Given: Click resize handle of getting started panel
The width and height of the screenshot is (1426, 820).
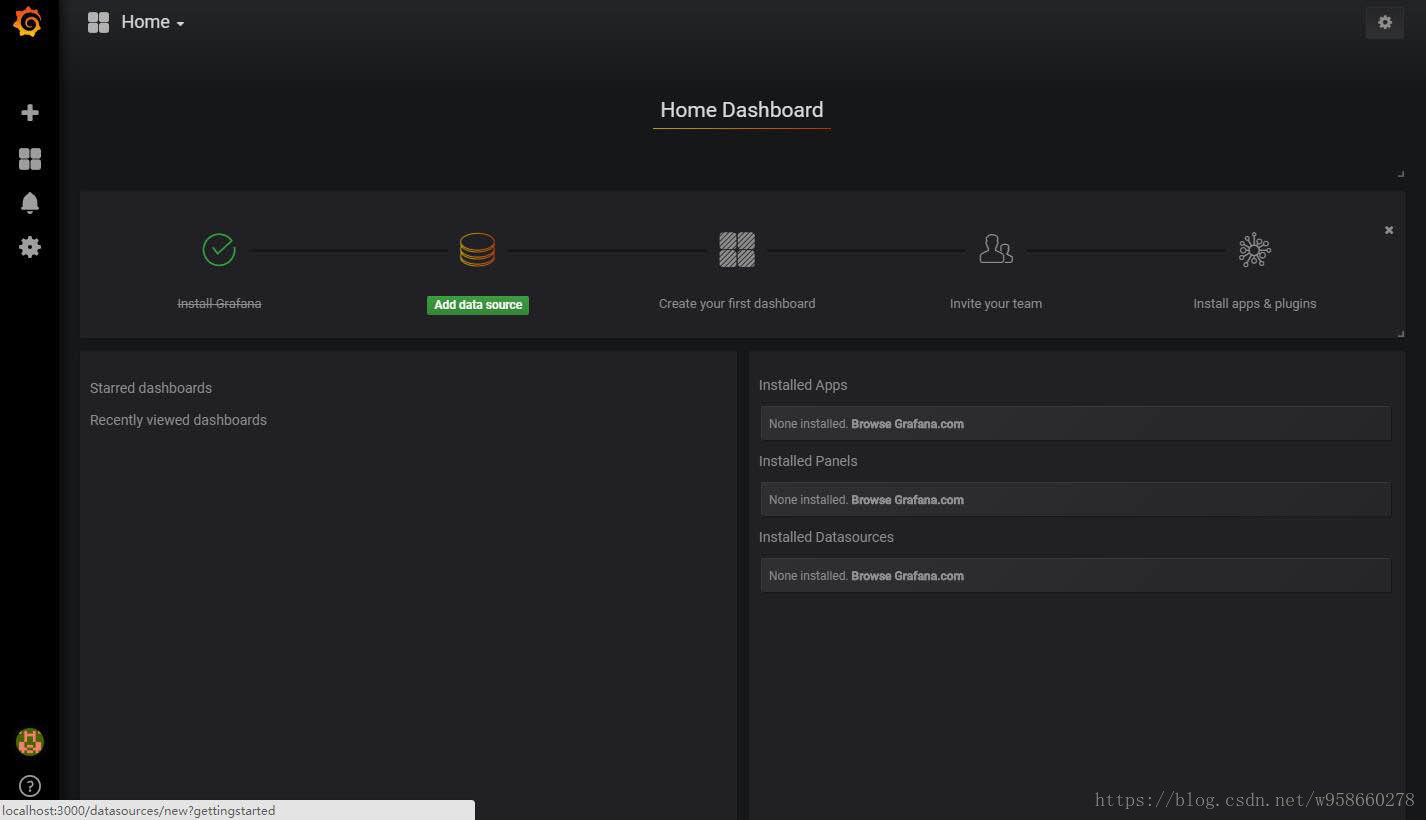Looking at the screenshot, I should coord(1400,333).
